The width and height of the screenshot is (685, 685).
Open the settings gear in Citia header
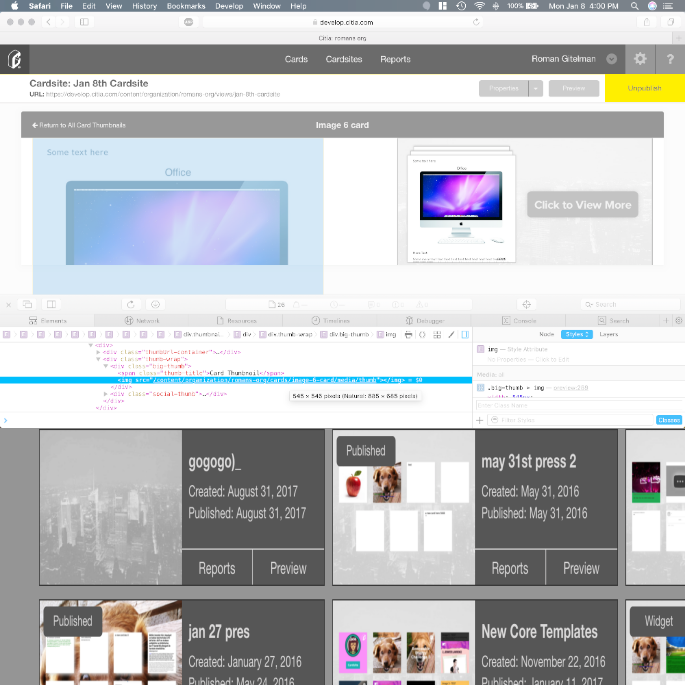click(640, 59)
